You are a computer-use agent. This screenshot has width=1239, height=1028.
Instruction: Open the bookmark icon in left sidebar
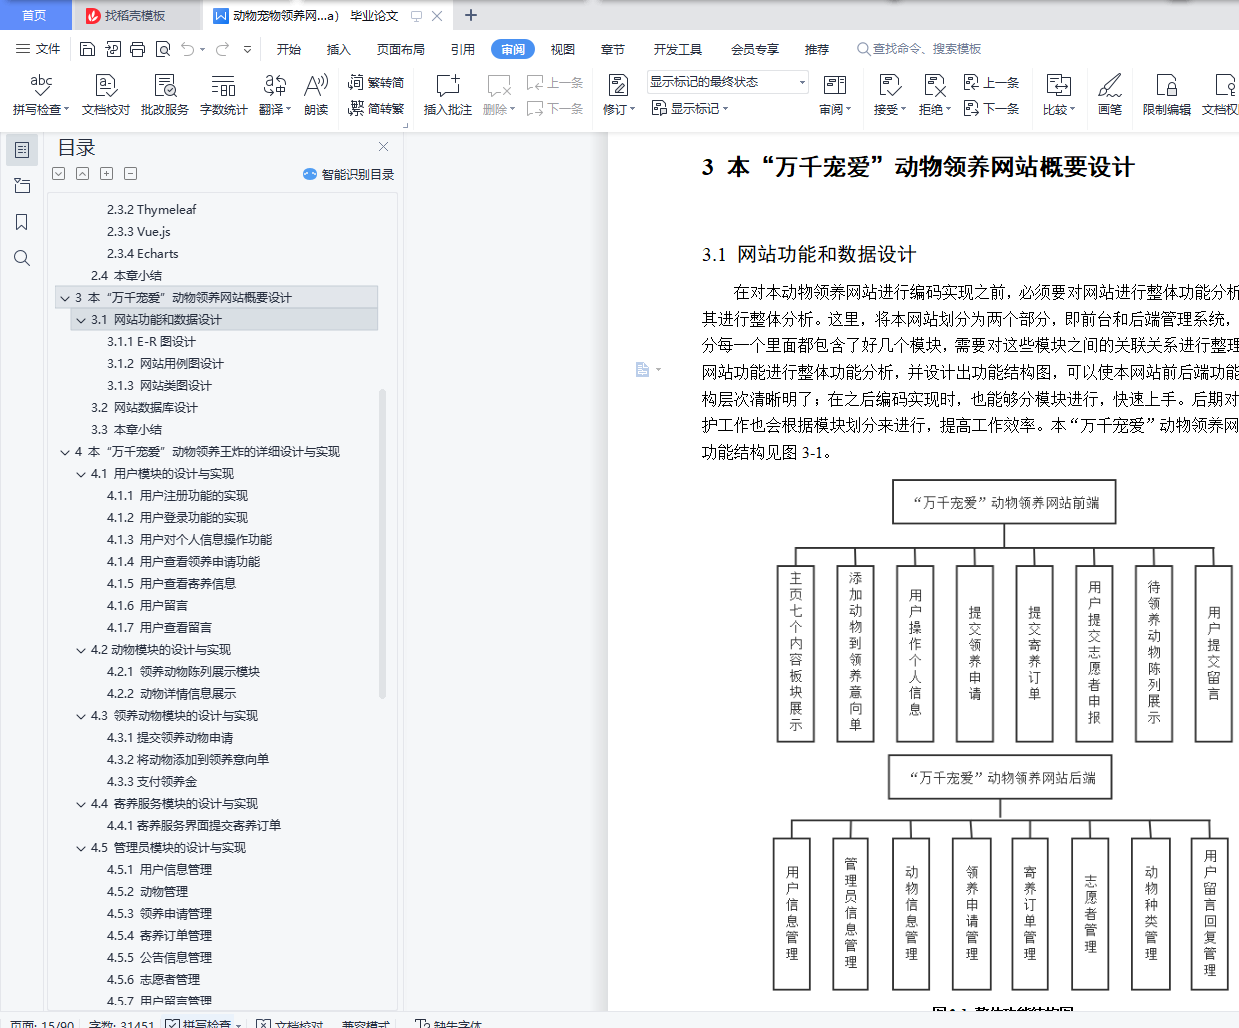[x=22, y=222]
